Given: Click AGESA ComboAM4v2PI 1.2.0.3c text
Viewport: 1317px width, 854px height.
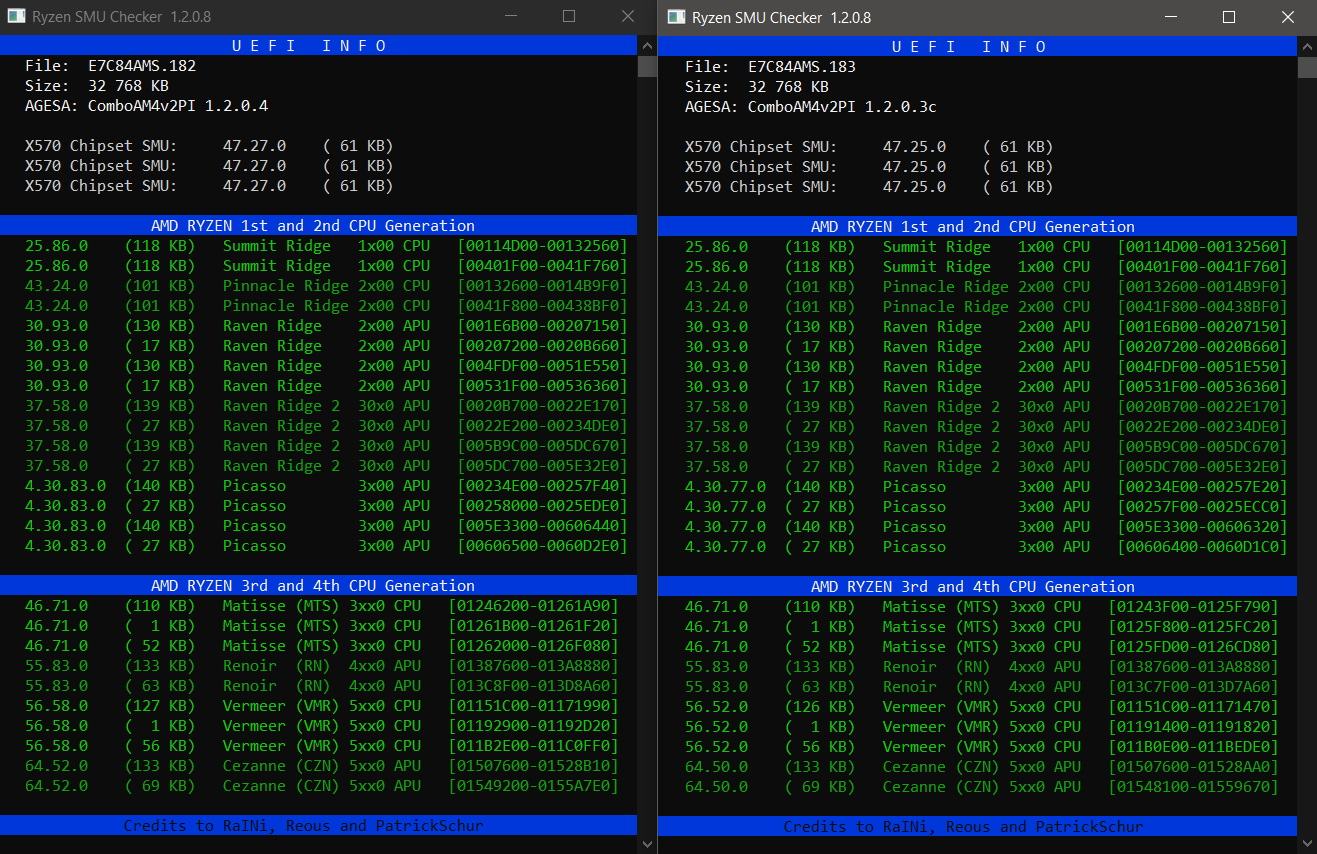Looking at the screenshot, I should pyautogui.click(x=811, y=107).
